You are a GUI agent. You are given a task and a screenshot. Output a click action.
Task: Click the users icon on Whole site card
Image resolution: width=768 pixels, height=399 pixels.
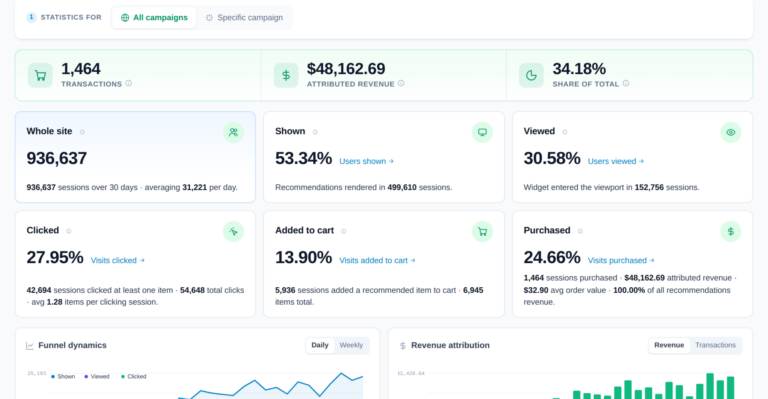click(234, 132)
